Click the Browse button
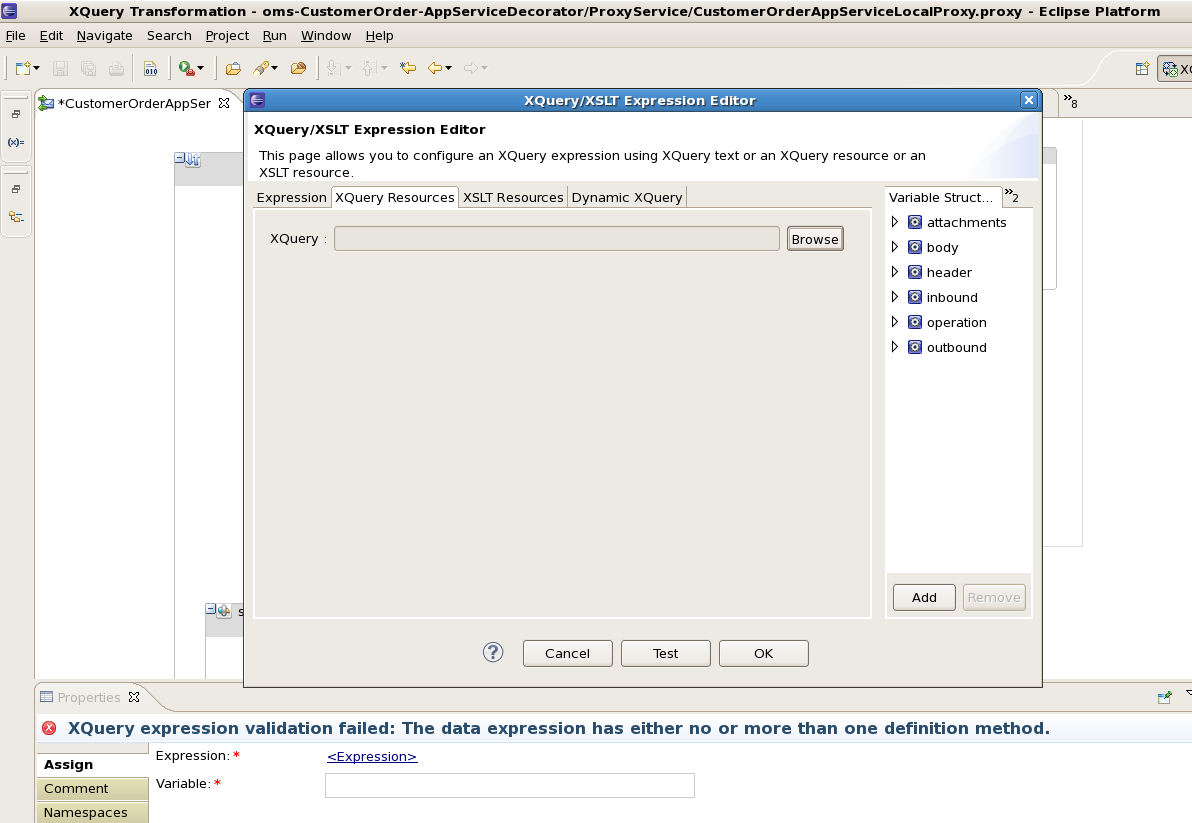 [815, 239]
